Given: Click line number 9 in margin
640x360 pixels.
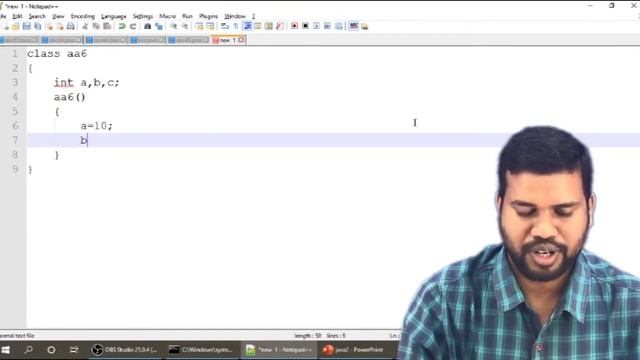Looking at the screenshot, I should pyautogui.click(x=15, y=169).
